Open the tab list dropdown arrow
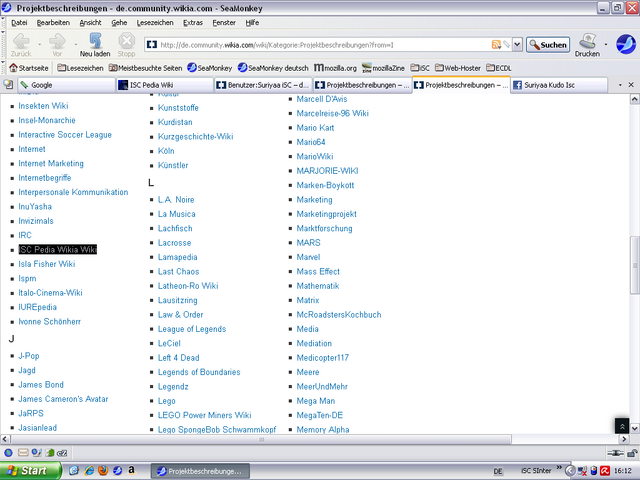 620,84
